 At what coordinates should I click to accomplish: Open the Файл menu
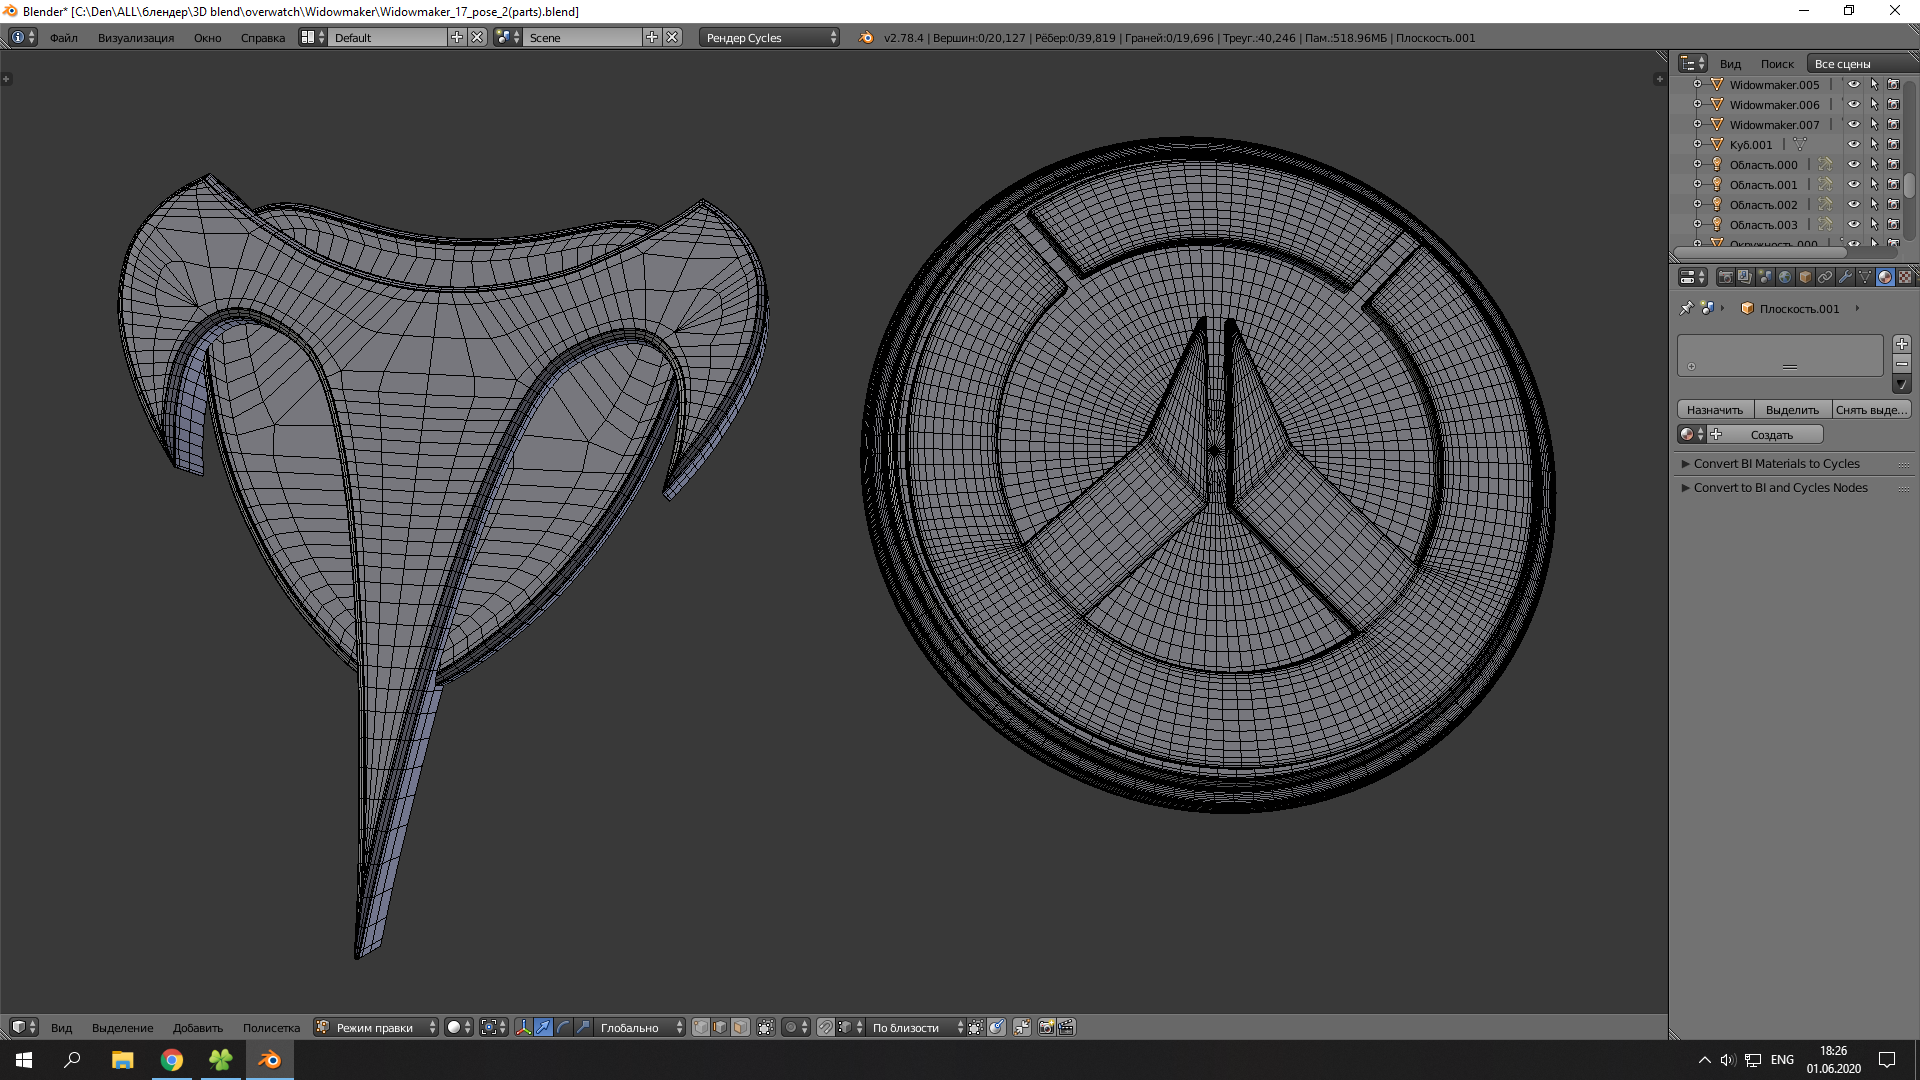tap(64, 38)
